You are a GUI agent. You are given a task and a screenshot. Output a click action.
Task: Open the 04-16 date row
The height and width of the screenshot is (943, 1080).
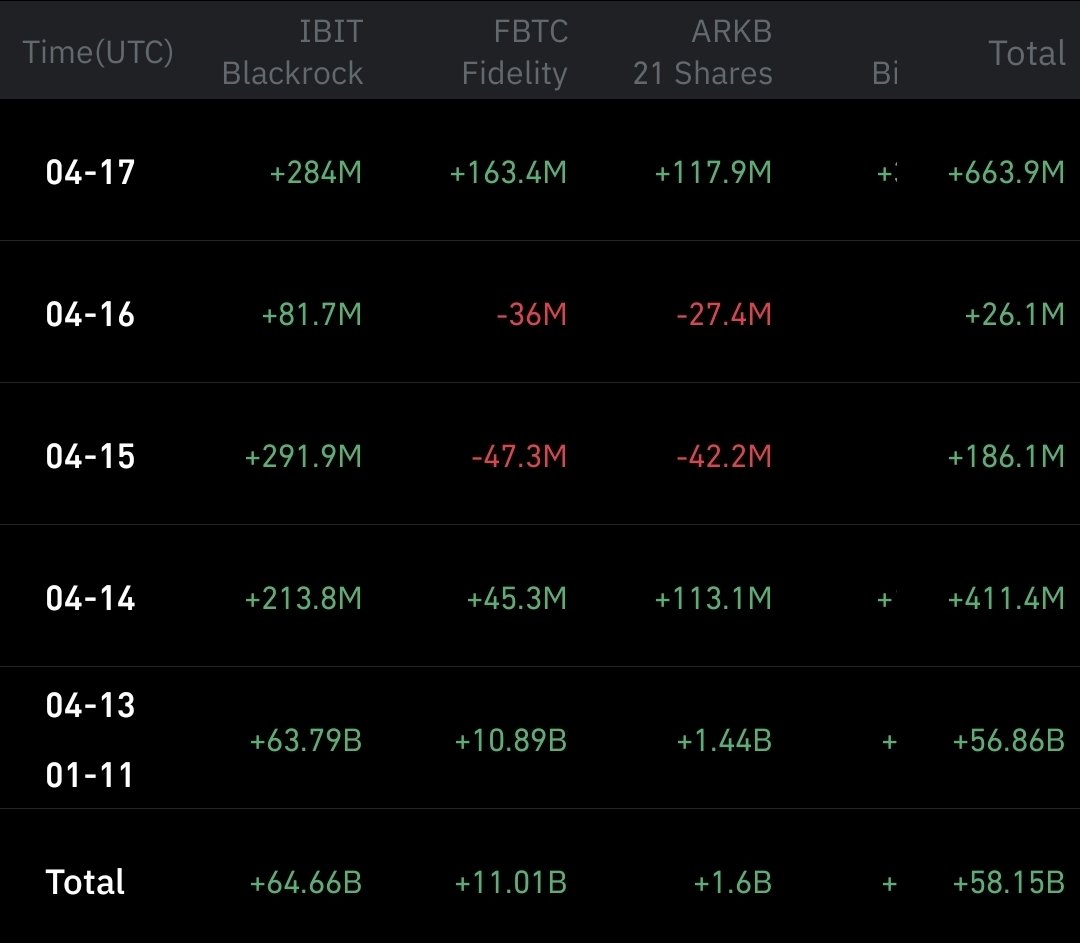(x=90, y=315)
